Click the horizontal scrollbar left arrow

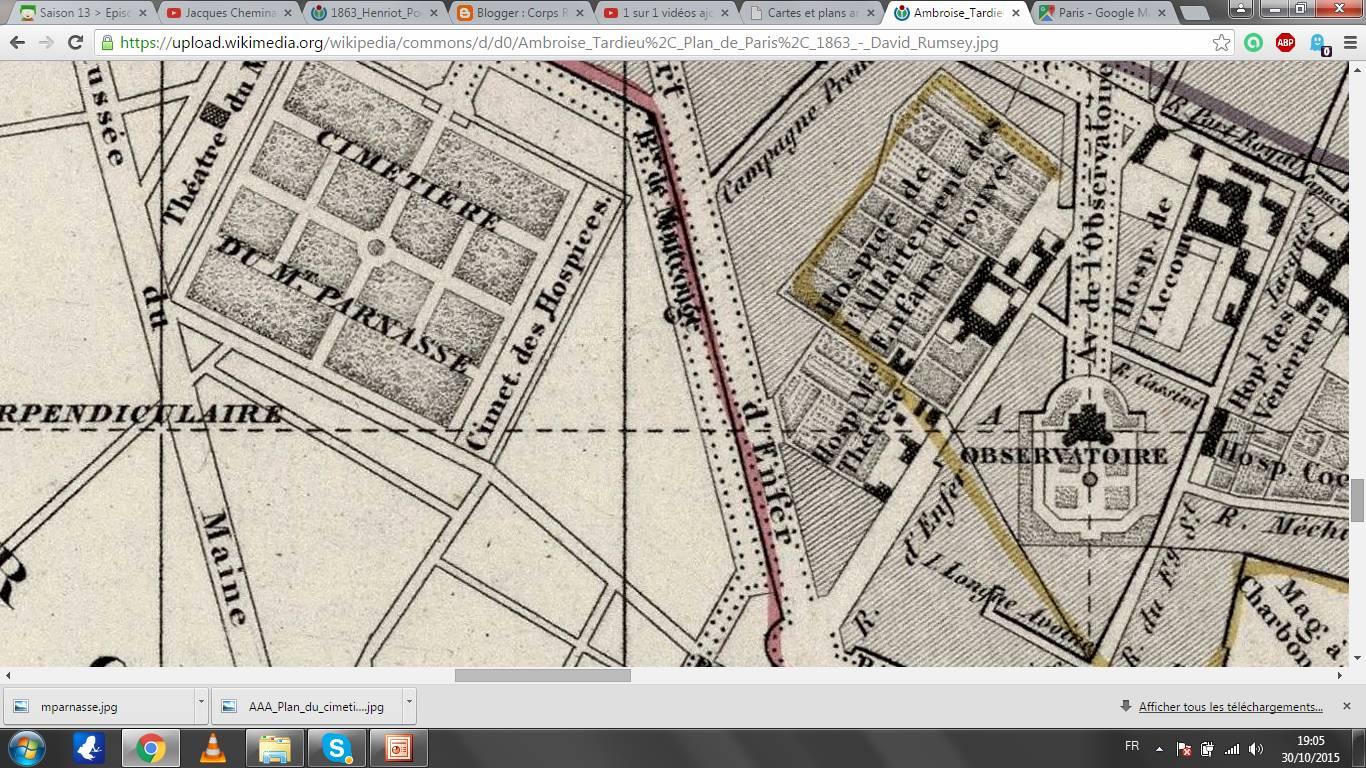pos(7,675)
